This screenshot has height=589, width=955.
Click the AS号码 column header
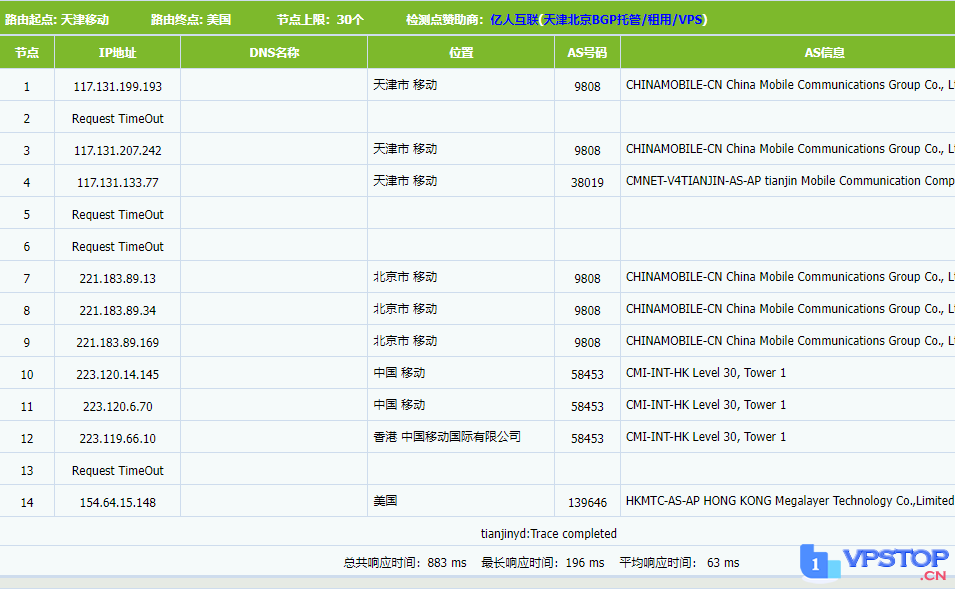[x=587, y=53]
